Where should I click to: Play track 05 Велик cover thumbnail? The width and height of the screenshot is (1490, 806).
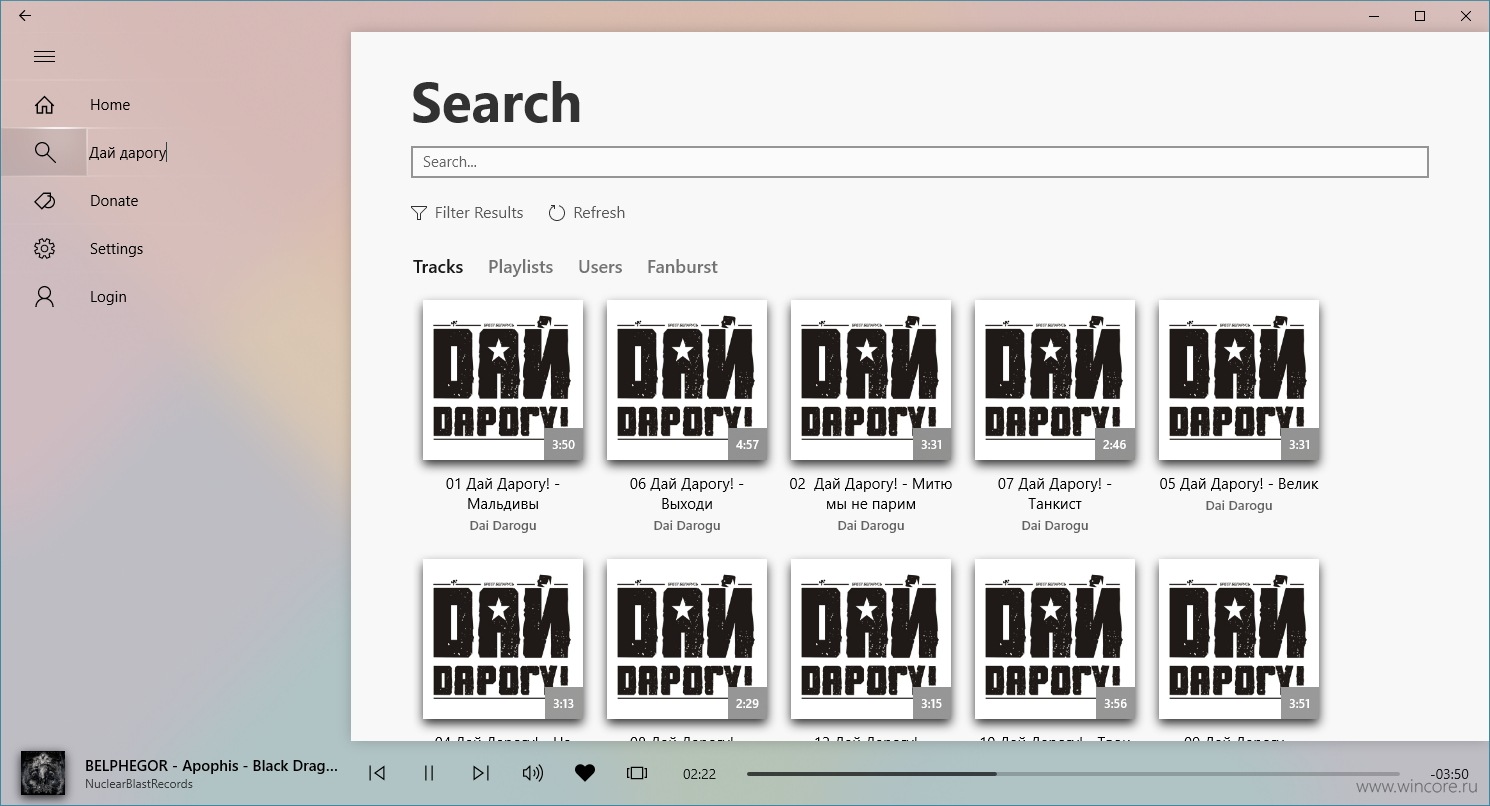(1239, 380)
